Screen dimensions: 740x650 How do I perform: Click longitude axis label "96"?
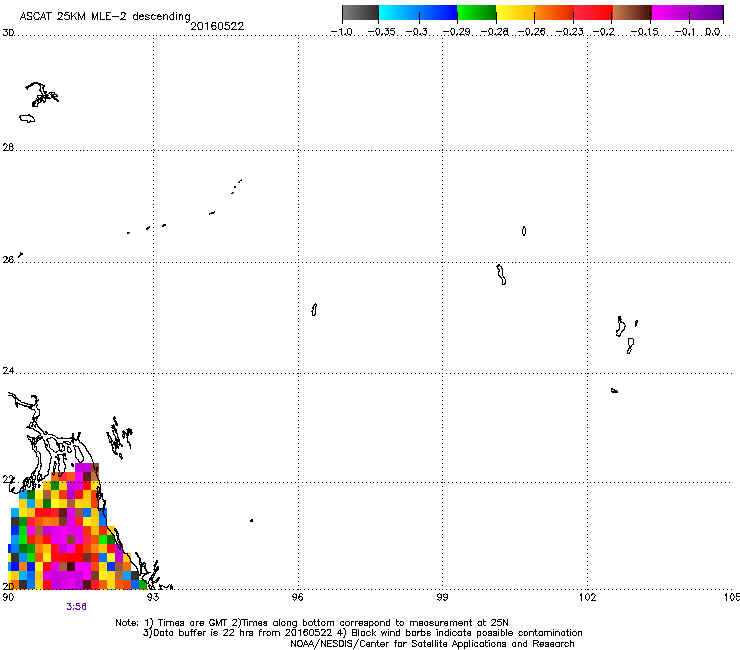[x=298, y=597]
